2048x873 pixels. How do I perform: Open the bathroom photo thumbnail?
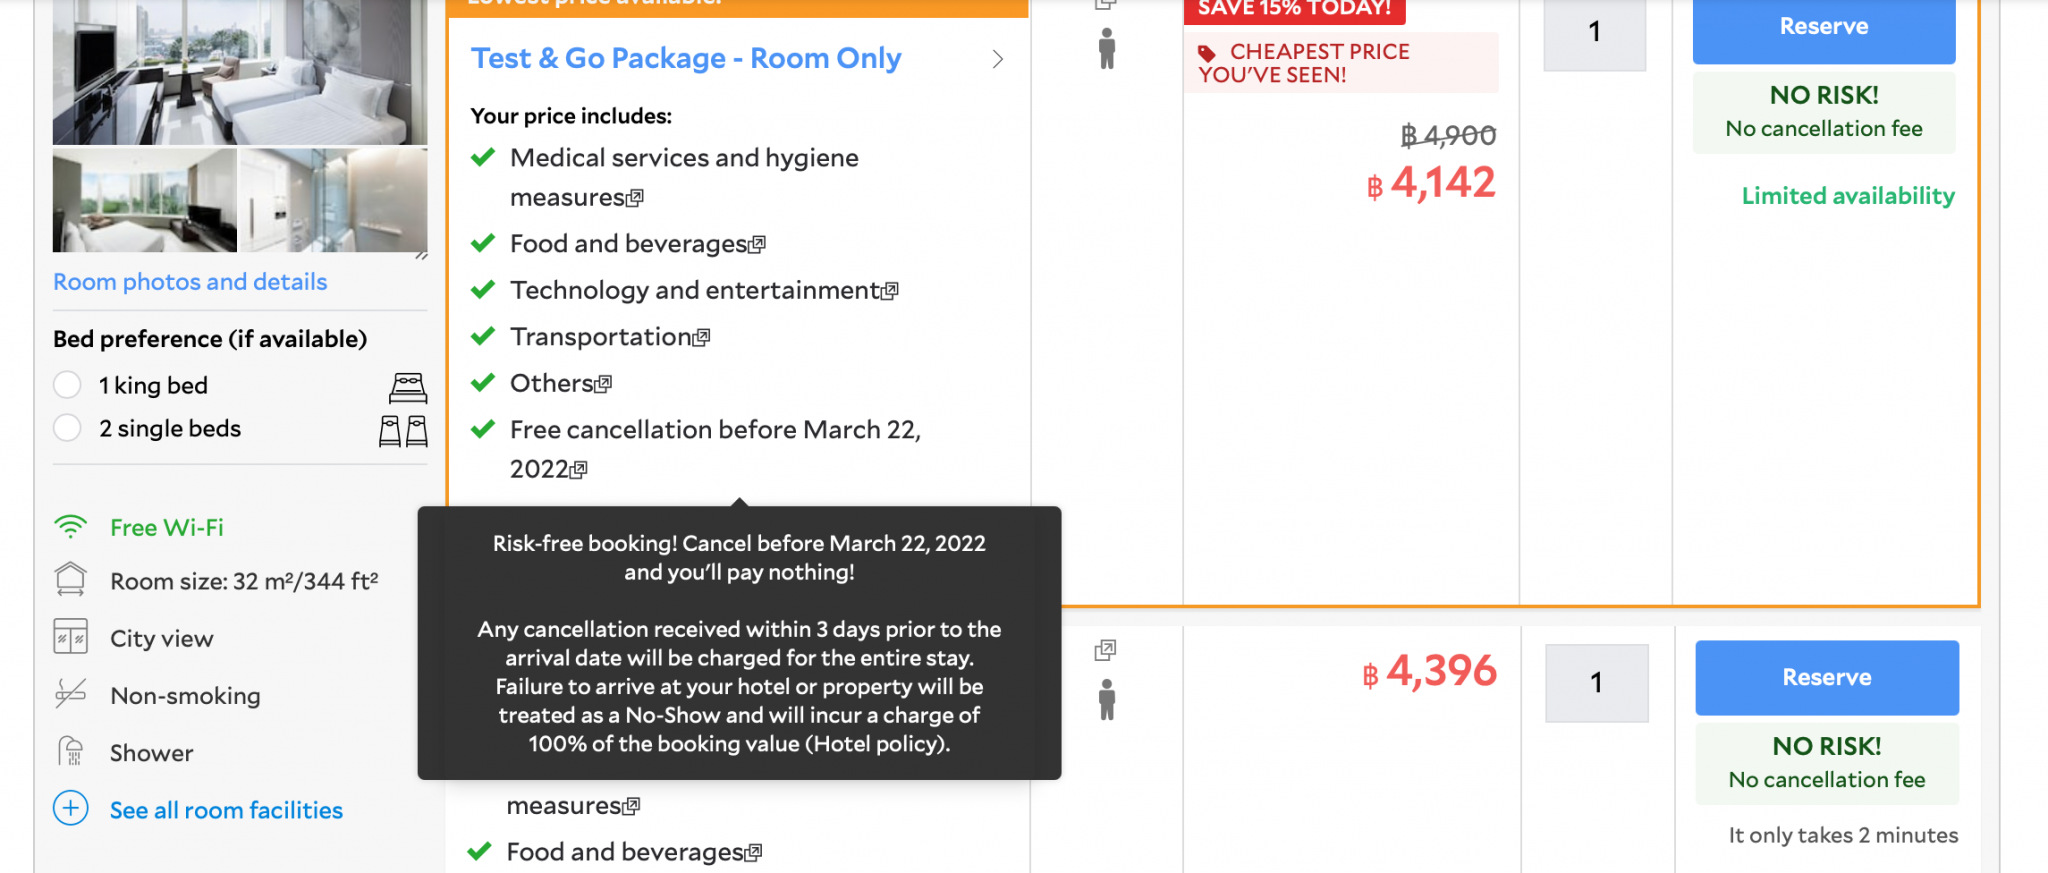[x=334, y=200]
